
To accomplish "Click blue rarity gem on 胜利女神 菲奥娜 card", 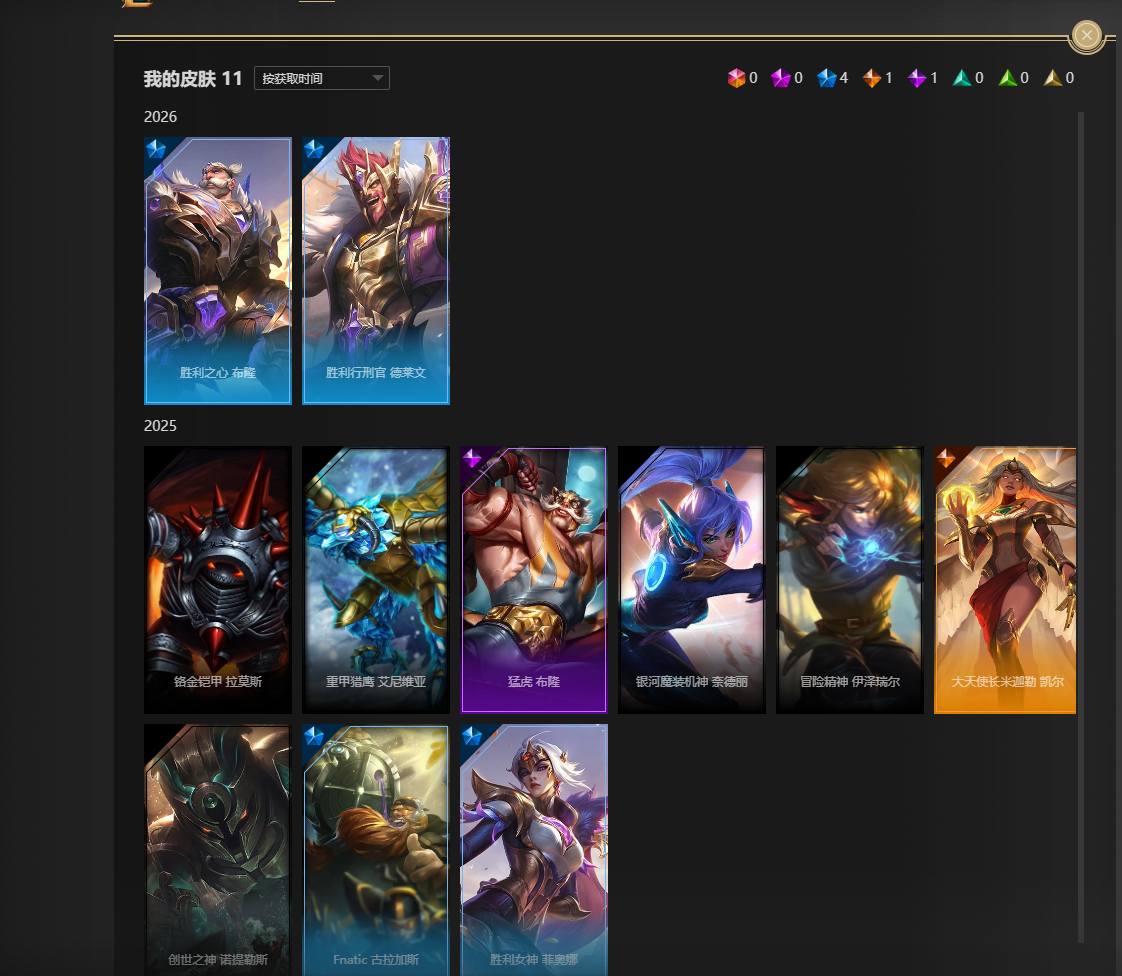I will [472, 736].
